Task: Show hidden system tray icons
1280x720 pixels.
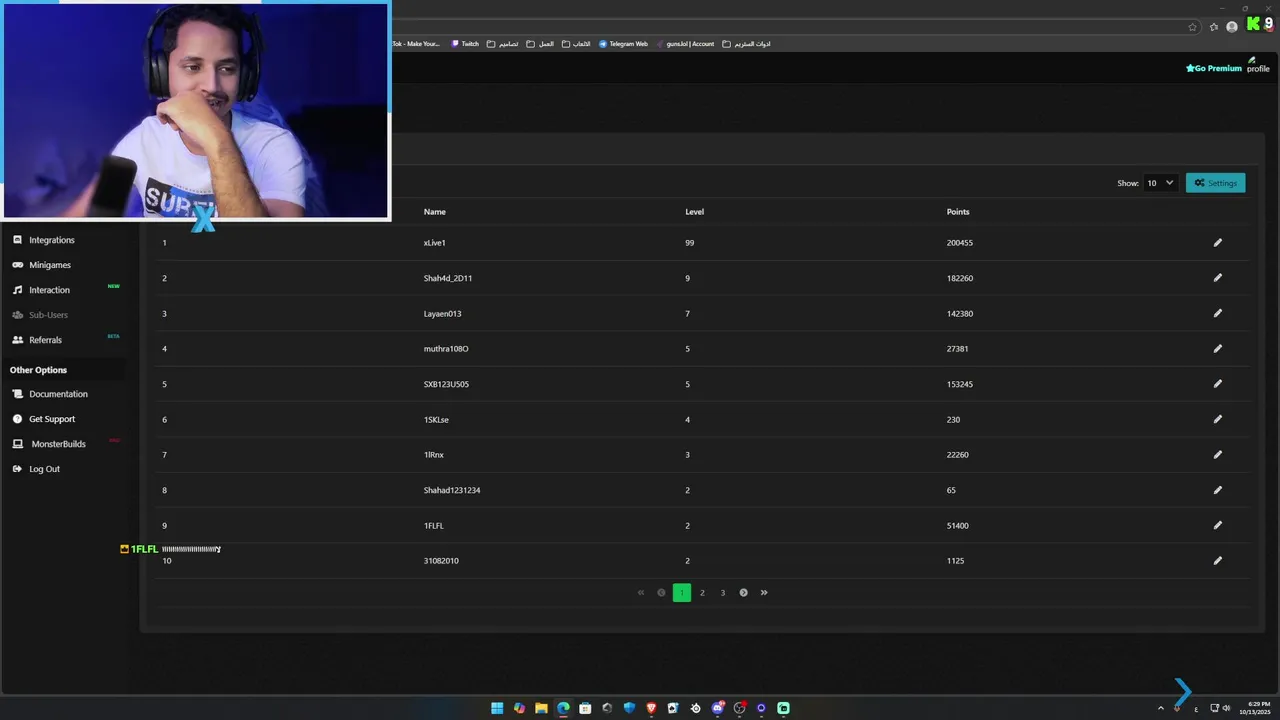Action: (1161, 708)
